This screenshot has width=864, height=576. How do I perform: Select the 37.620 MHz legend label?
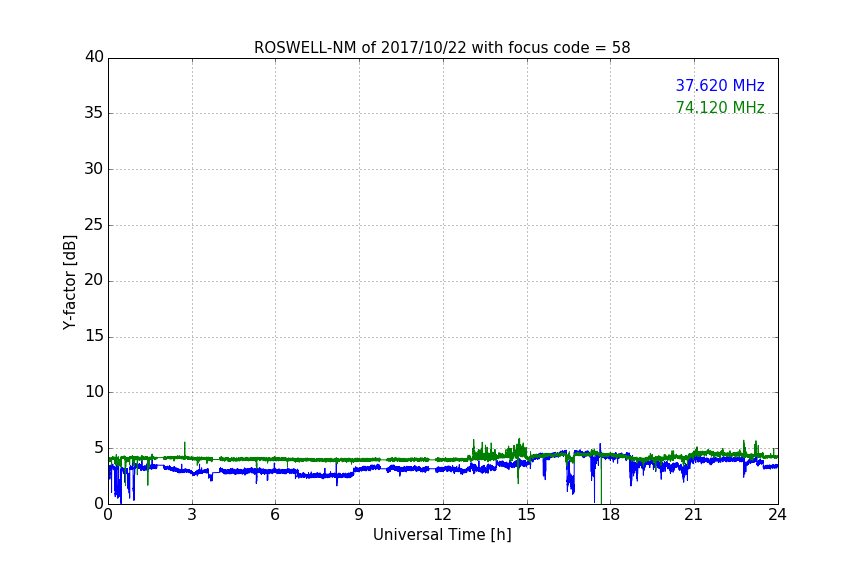(x=720, y=85)
